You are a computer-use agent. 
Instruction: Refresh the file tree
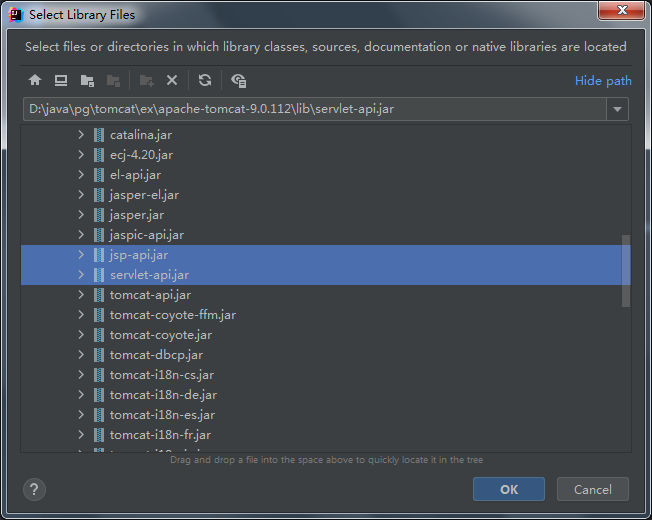tap(205, 80)
